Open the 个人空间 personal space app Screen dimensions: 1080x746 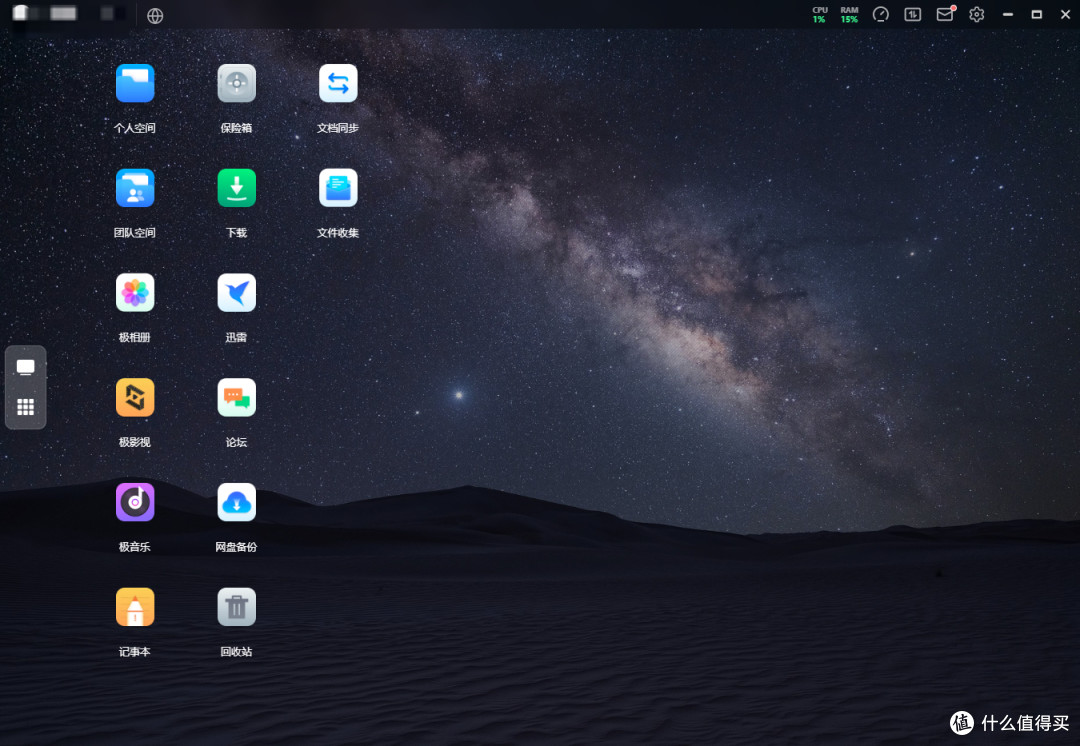tap(135, 83)
